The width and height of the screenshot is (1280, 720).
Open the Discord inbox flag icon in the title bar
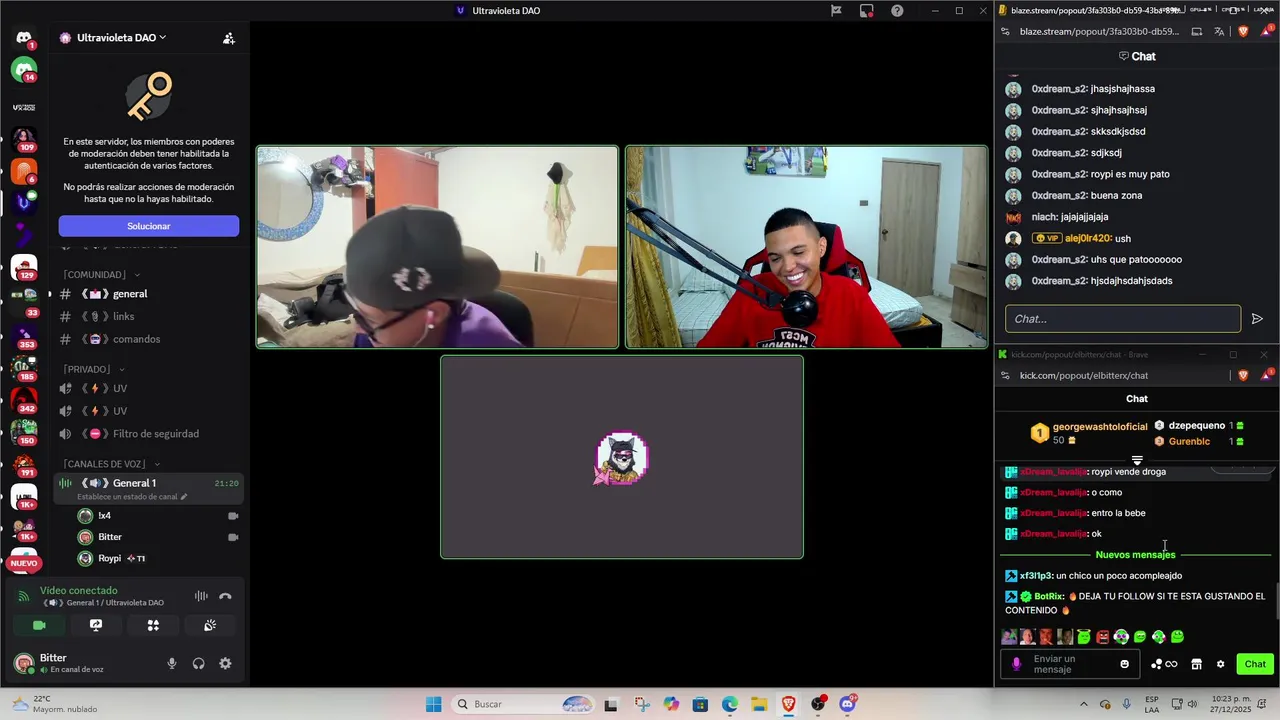pos(836,11)
